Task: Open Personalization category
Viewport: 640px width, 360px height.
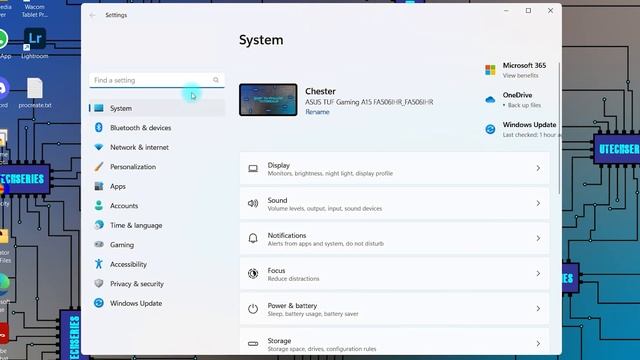Action: point(157,167)
